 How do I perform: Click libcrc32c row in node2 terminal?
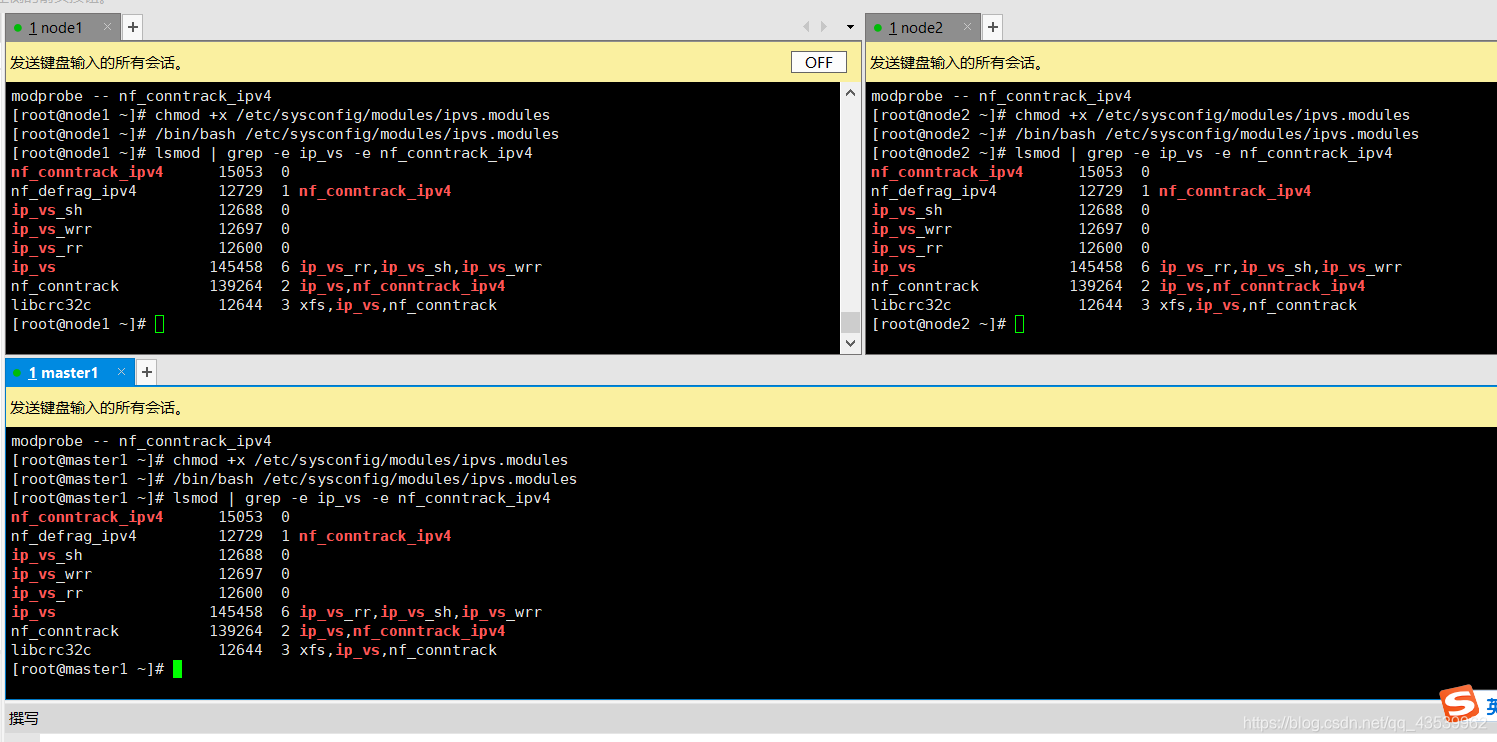click(x=1114, y=305)
